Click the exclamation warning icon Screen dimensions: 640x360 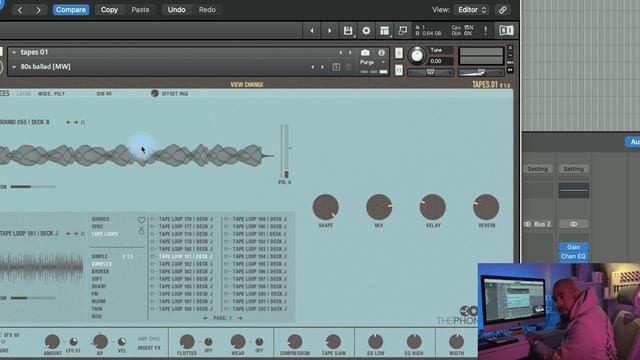pyautogui.click(x=485, y=31)
